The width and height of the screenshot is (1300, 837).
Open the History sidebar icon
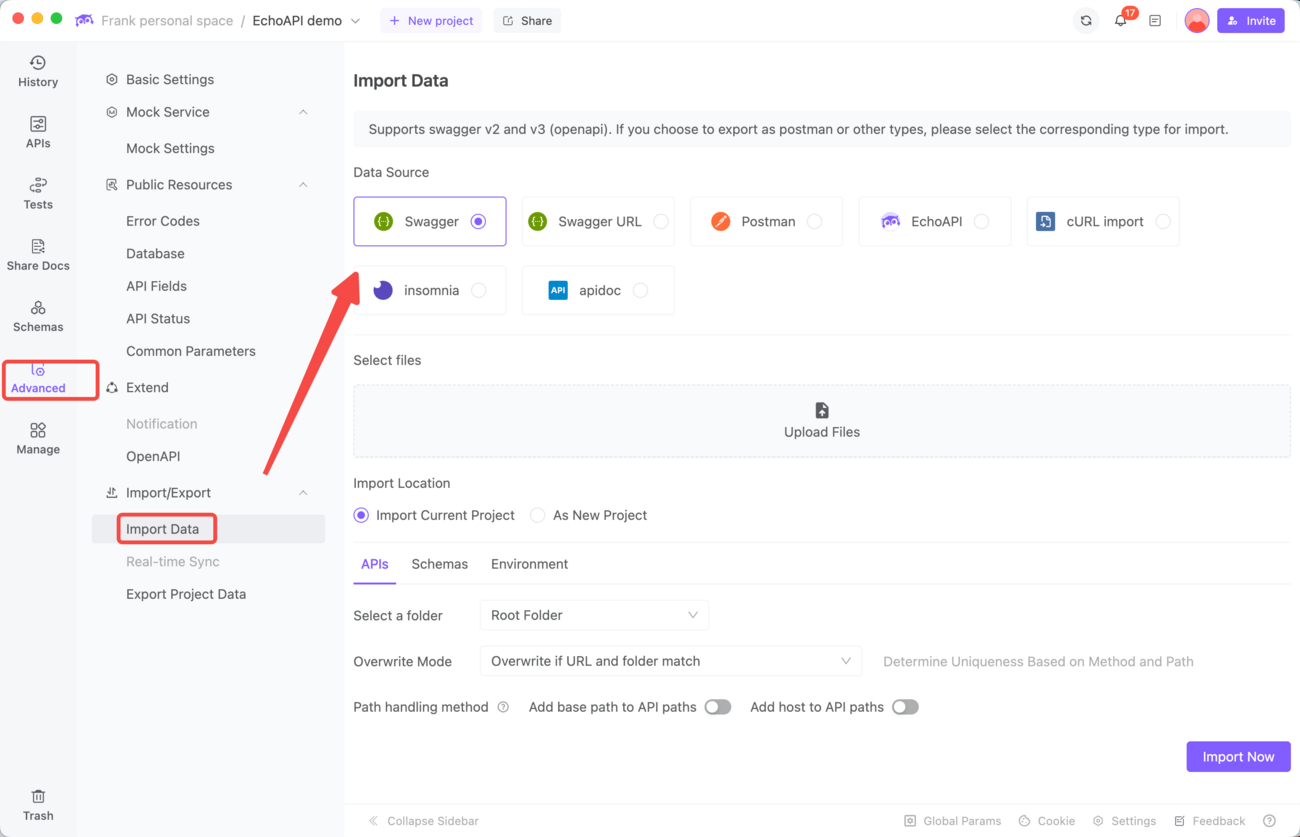[38, 71]
